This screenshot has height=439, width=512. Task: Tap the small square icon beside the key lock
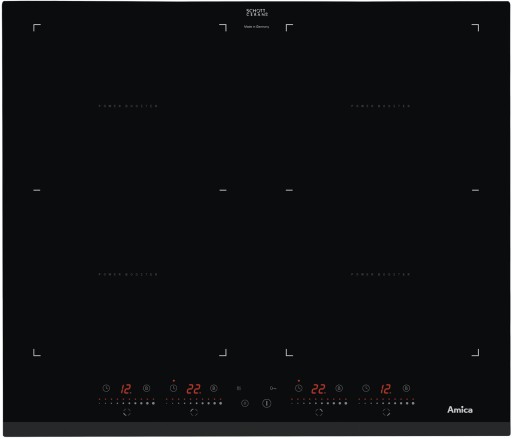[x=239, y=388]
